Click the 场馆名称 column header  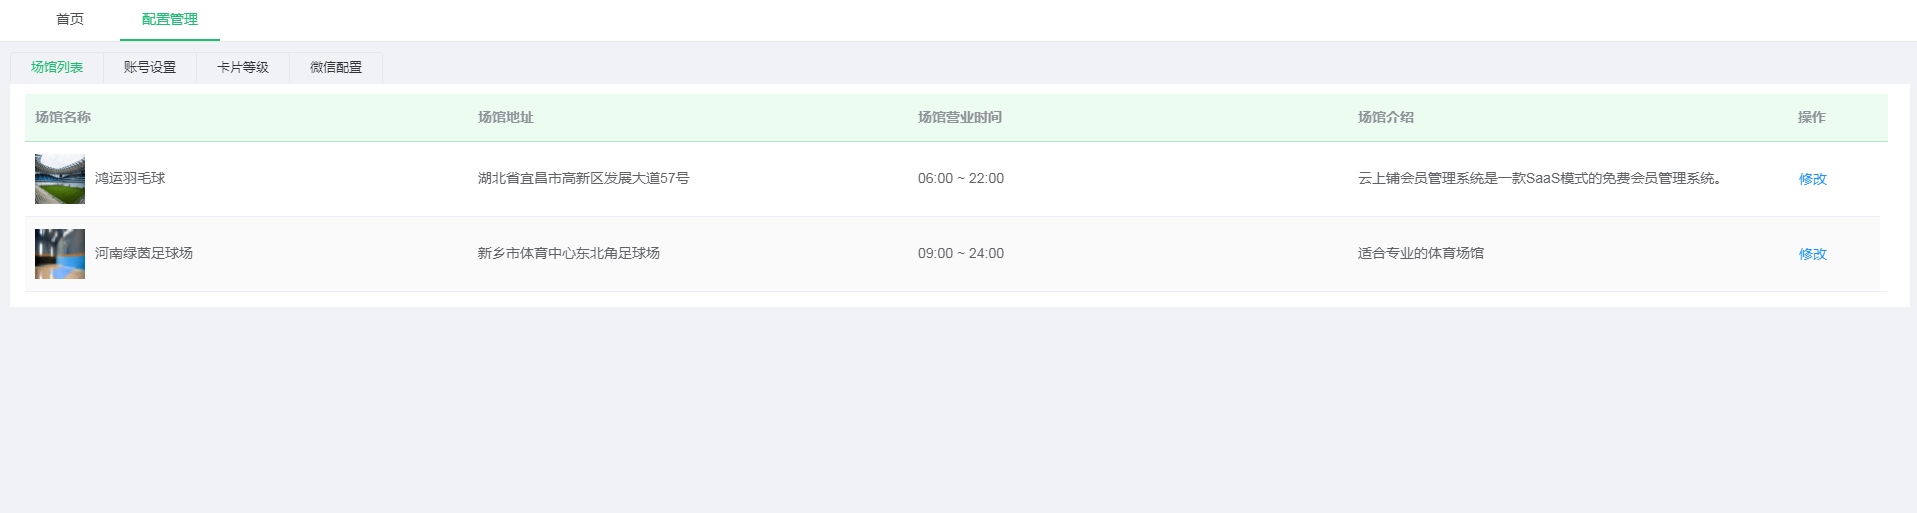(63, 117)
